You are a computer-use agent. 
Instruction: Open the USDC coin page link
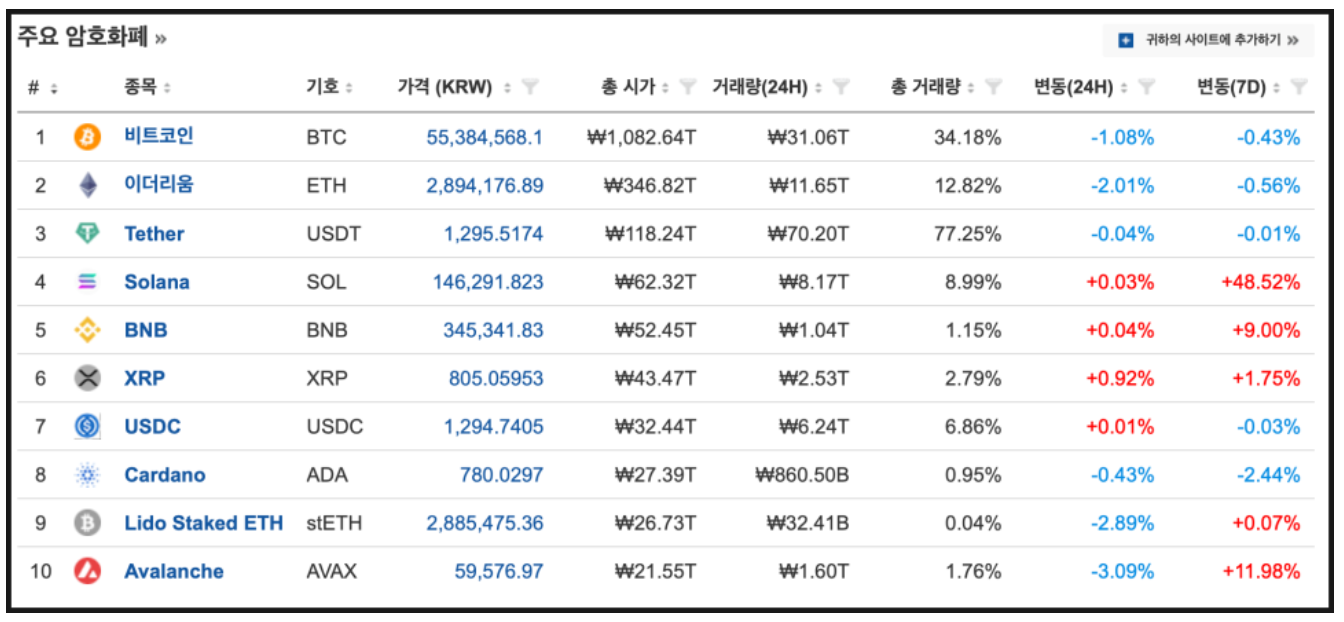[x=153, y=427]
